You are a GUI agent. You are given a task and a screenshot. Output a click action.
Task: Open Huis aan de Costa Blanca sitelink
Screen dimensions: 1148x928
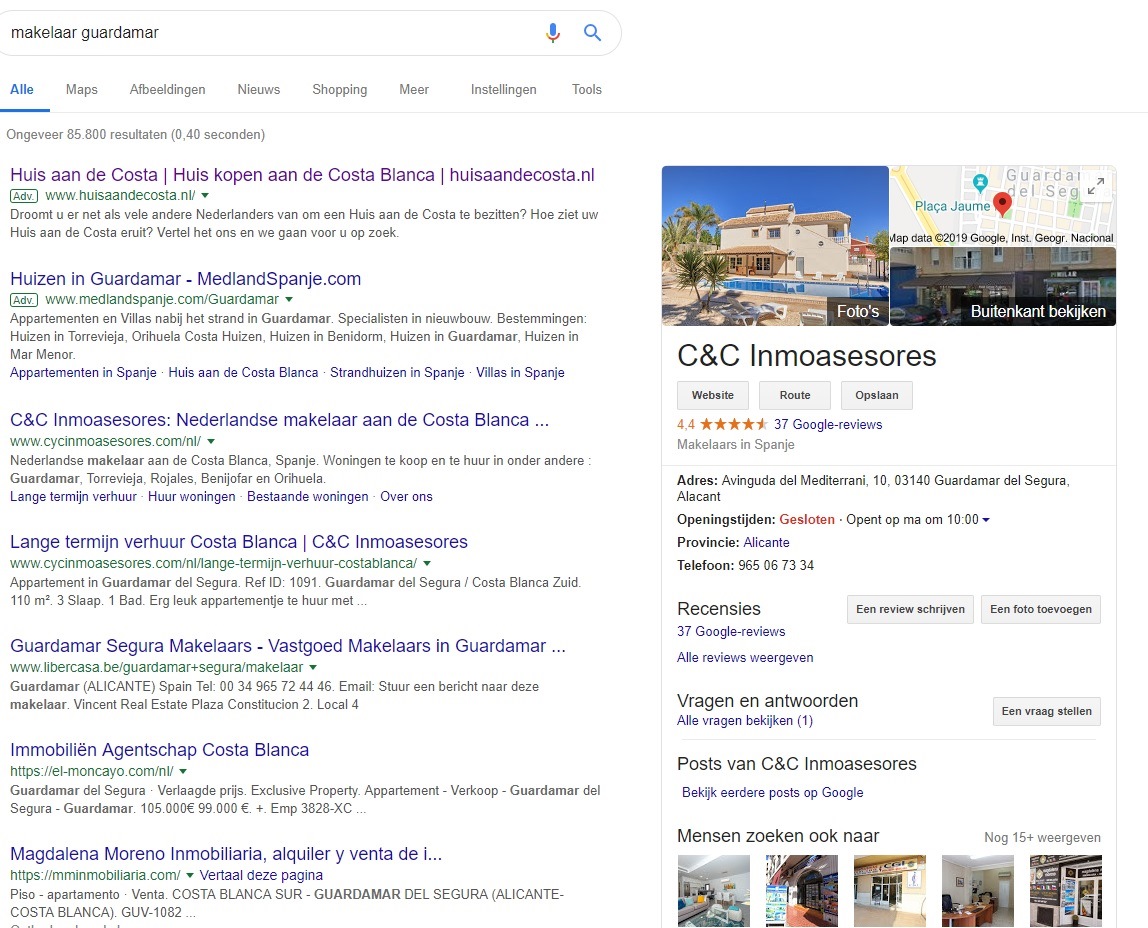243,373
